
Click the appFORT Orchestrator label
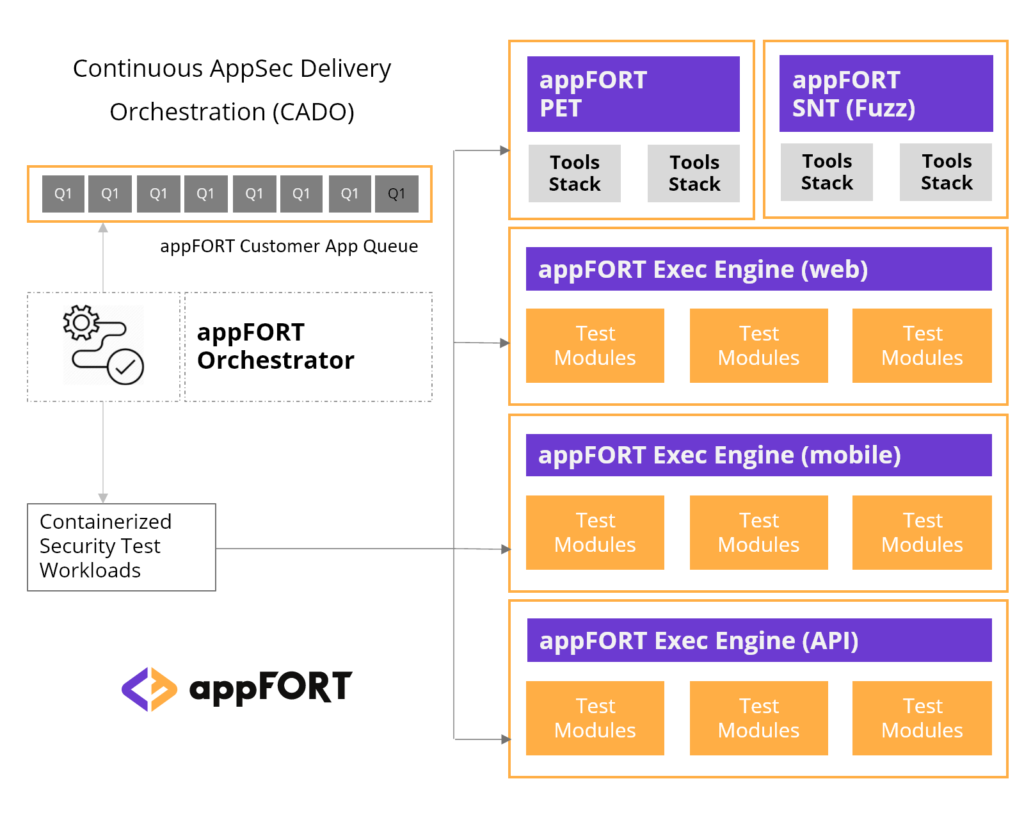click(x=276, y=346)
